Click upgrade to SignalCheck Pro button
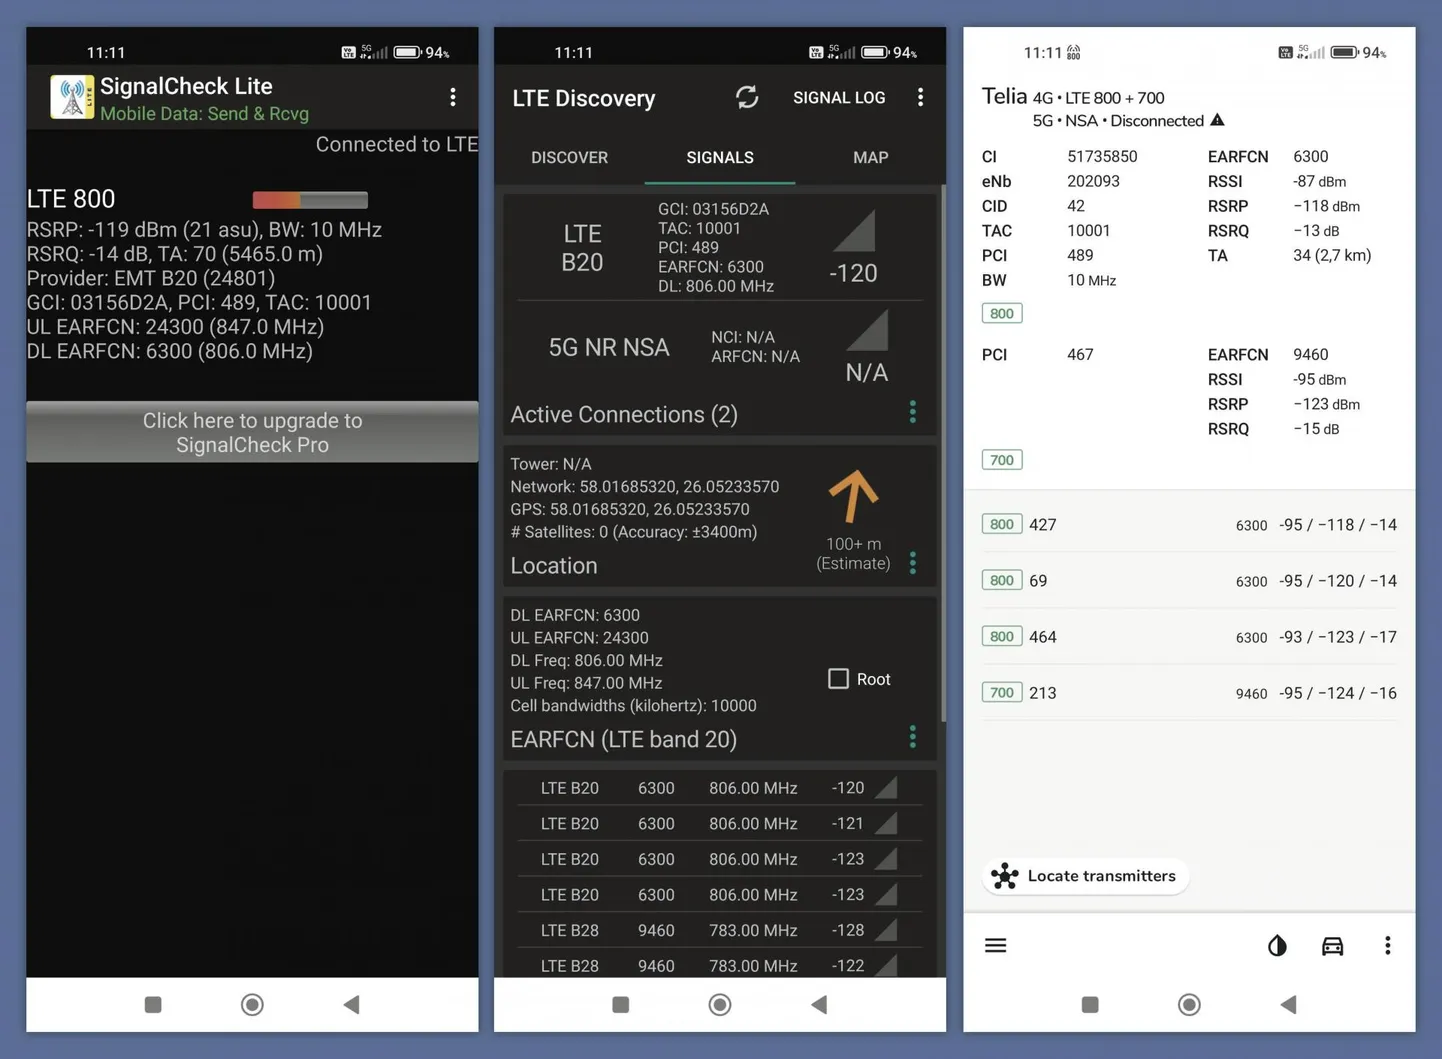 pos(252,432)
